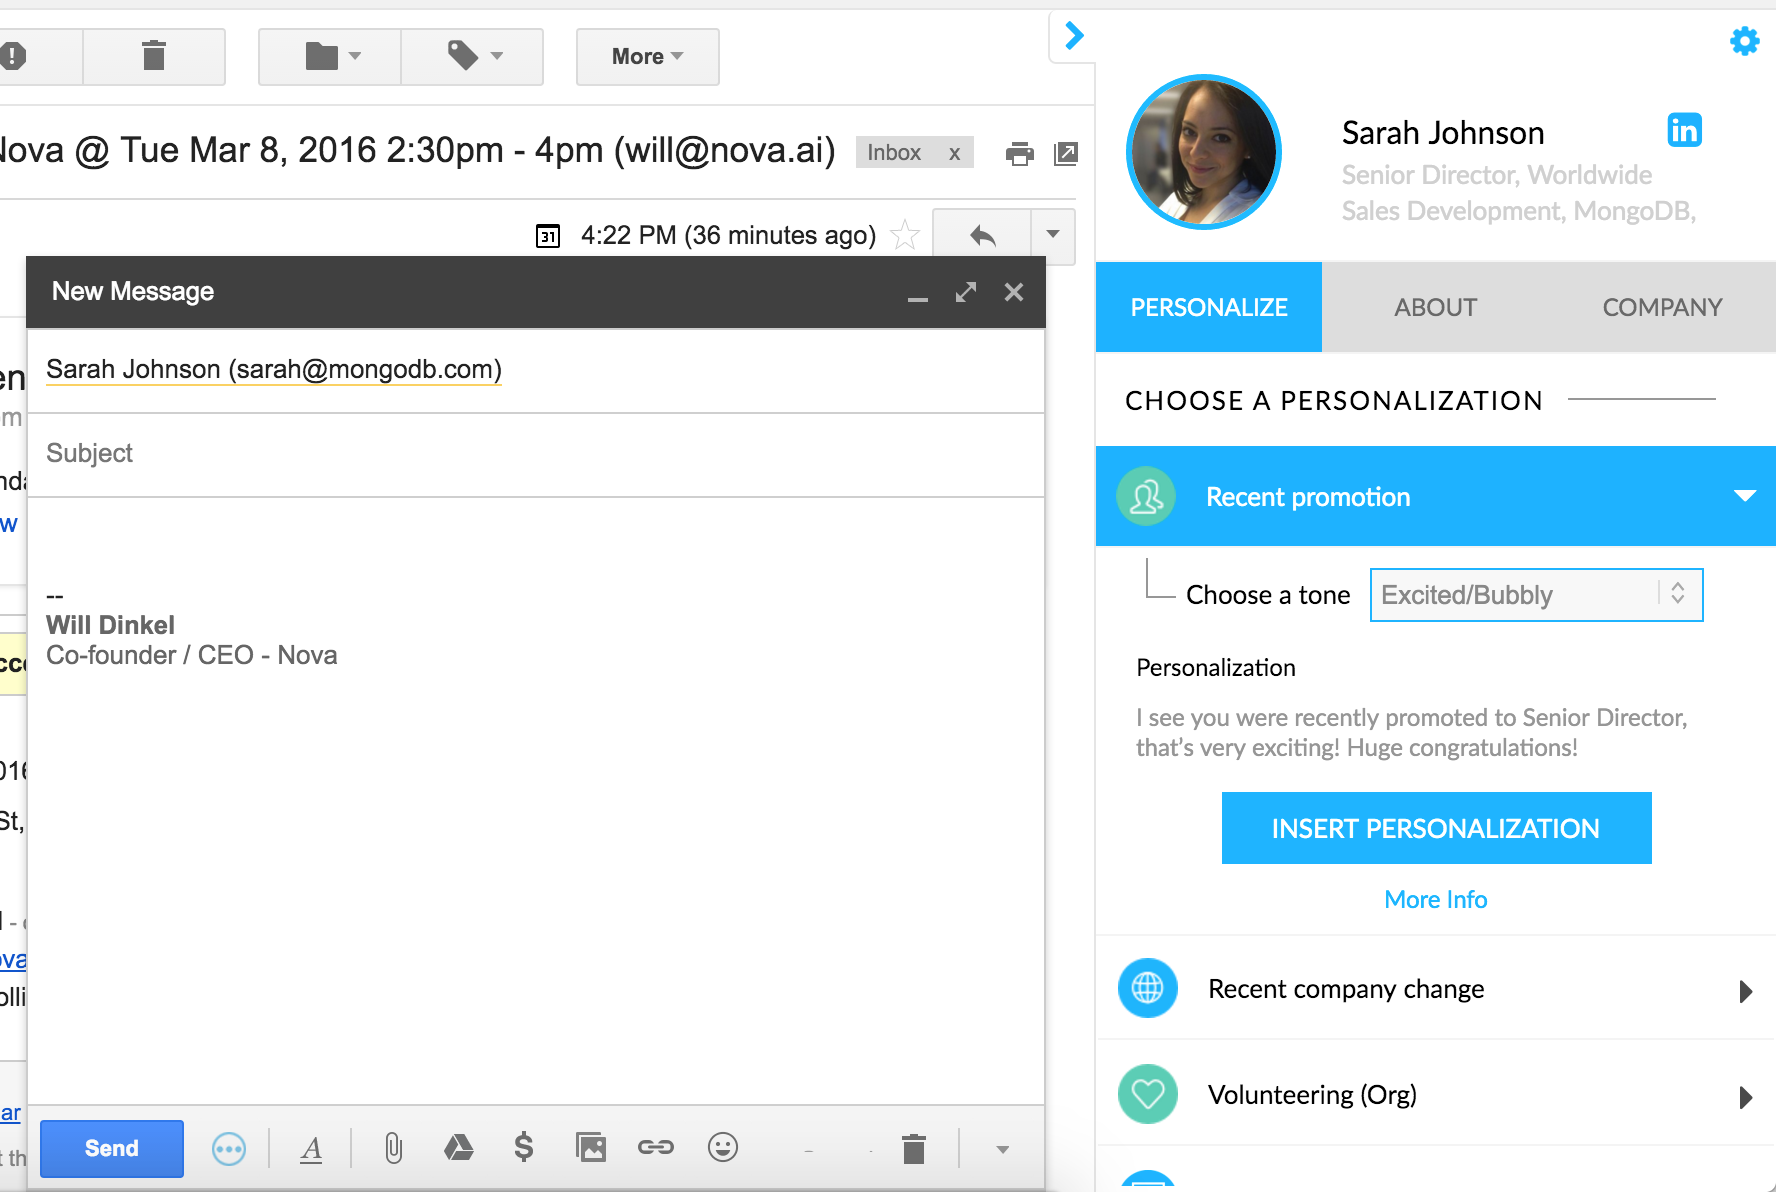The image size is (1776, 1192).
Task: Click the delete trash icon in Gmail toolbar
Action: tap(154, 56)
